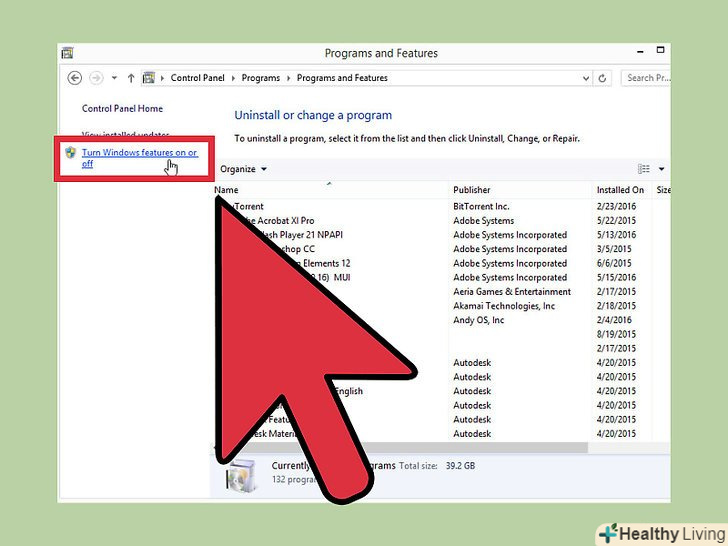Screen dimensions: 728x546
Task: Click the 5/22/2015 install date
Action: tap(616, 221)
